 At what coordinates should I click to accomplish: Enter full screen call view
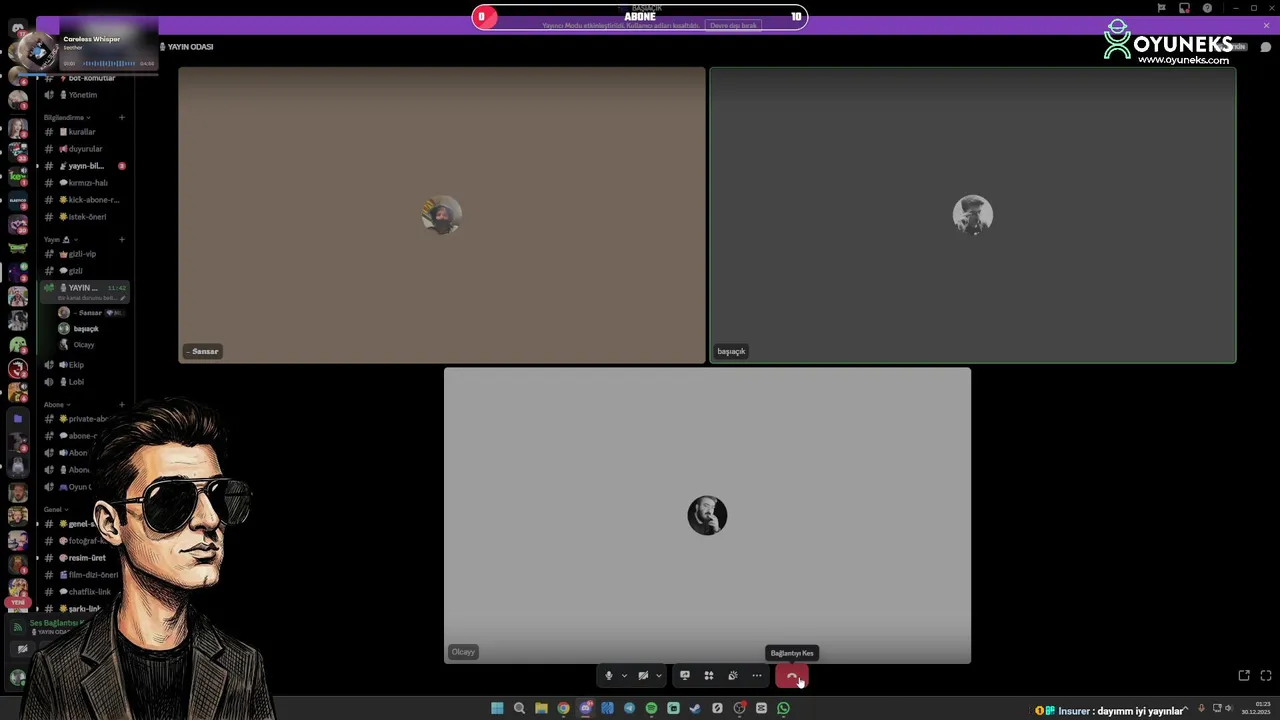[1266, 676]
